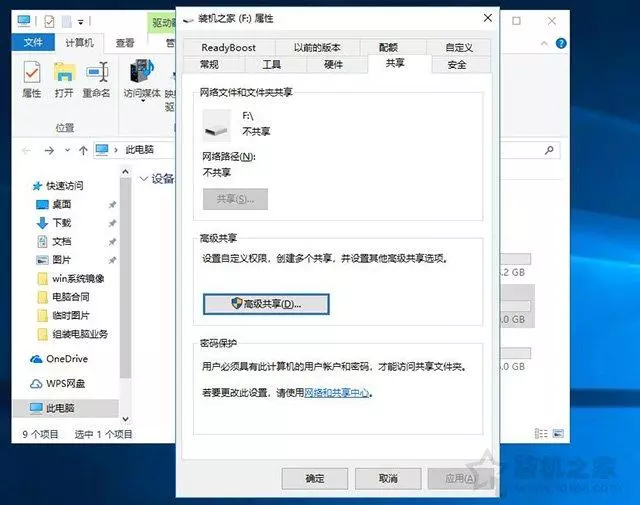Click the search magnifier icon in Explorer
The image size is (640, 505).
pyautogui.click(x=549, y=150)
